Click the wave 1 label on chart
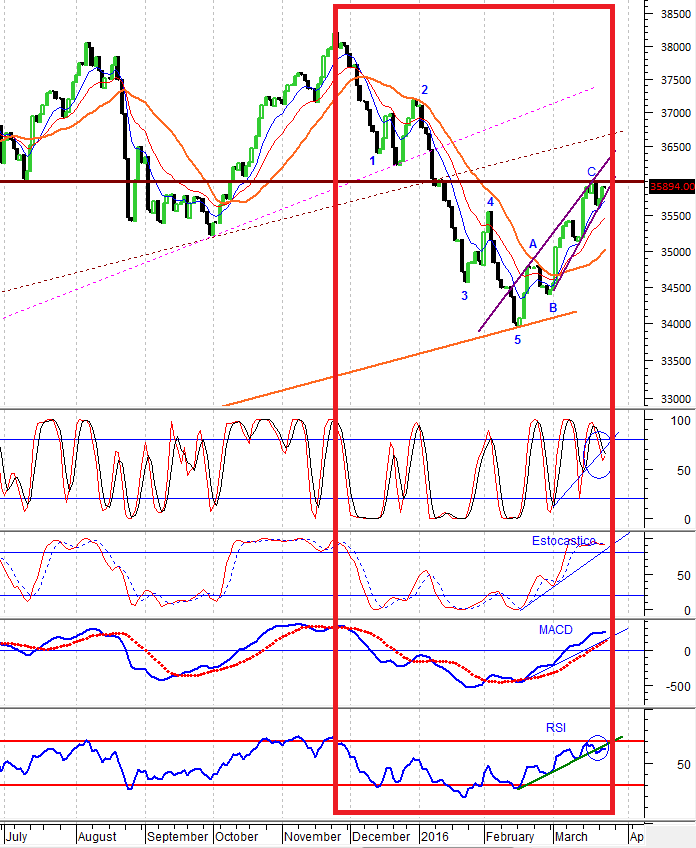Viewport: 696px width, 848px height. pyautogui.click(x=372, y=161)
